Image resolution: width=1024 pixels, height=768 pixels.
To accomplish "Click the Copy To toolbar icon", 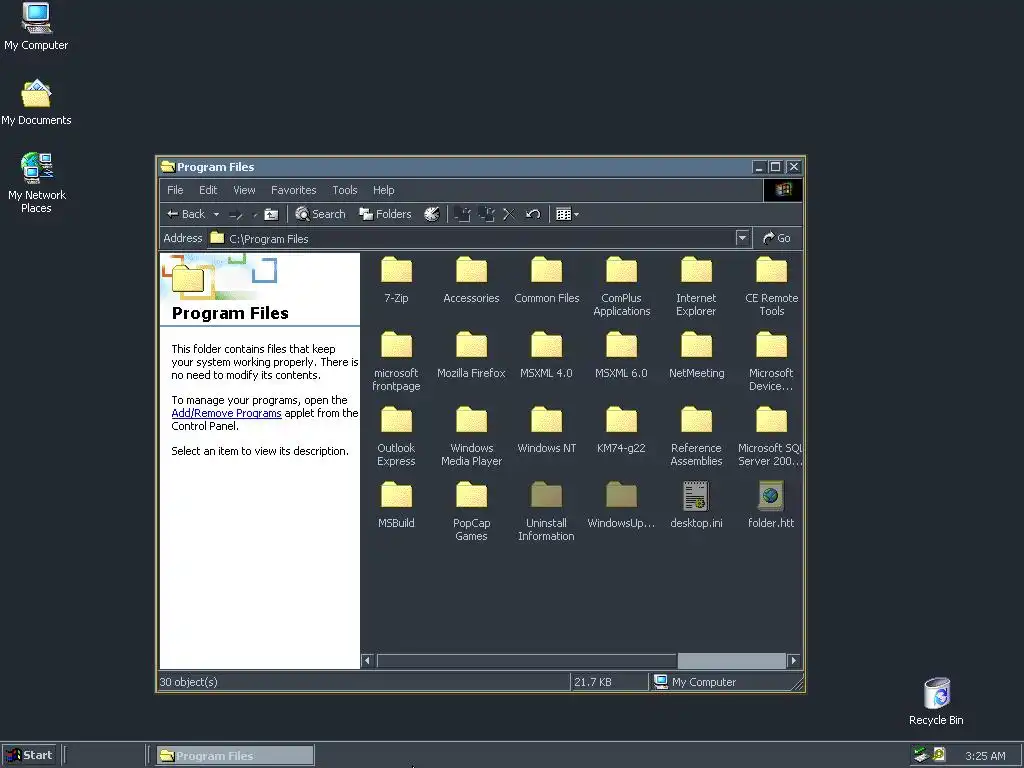I will (x=486, y=214).
